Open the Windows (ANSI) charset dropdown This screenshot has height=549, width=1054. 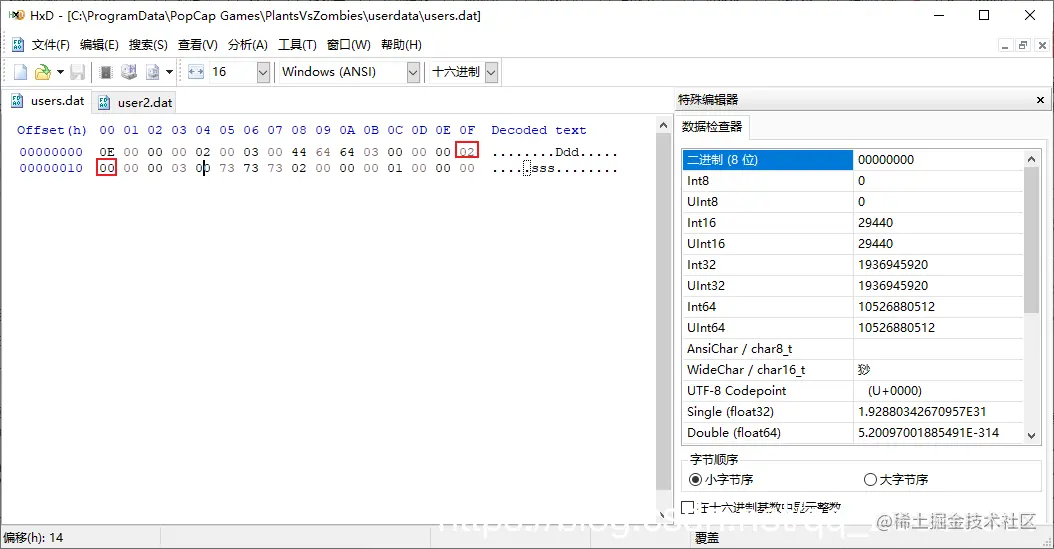pyautogui.click(x=413, y=72)
